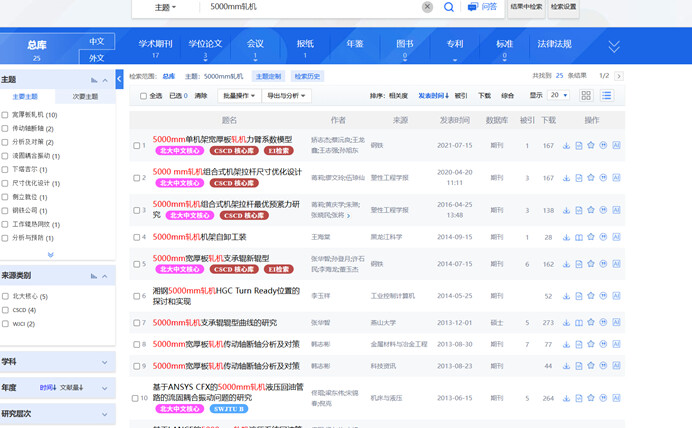This screenshot has width=692, height=428.
Task: Tick the 北大核心 (5) source filter
Action: pos(5,296)
